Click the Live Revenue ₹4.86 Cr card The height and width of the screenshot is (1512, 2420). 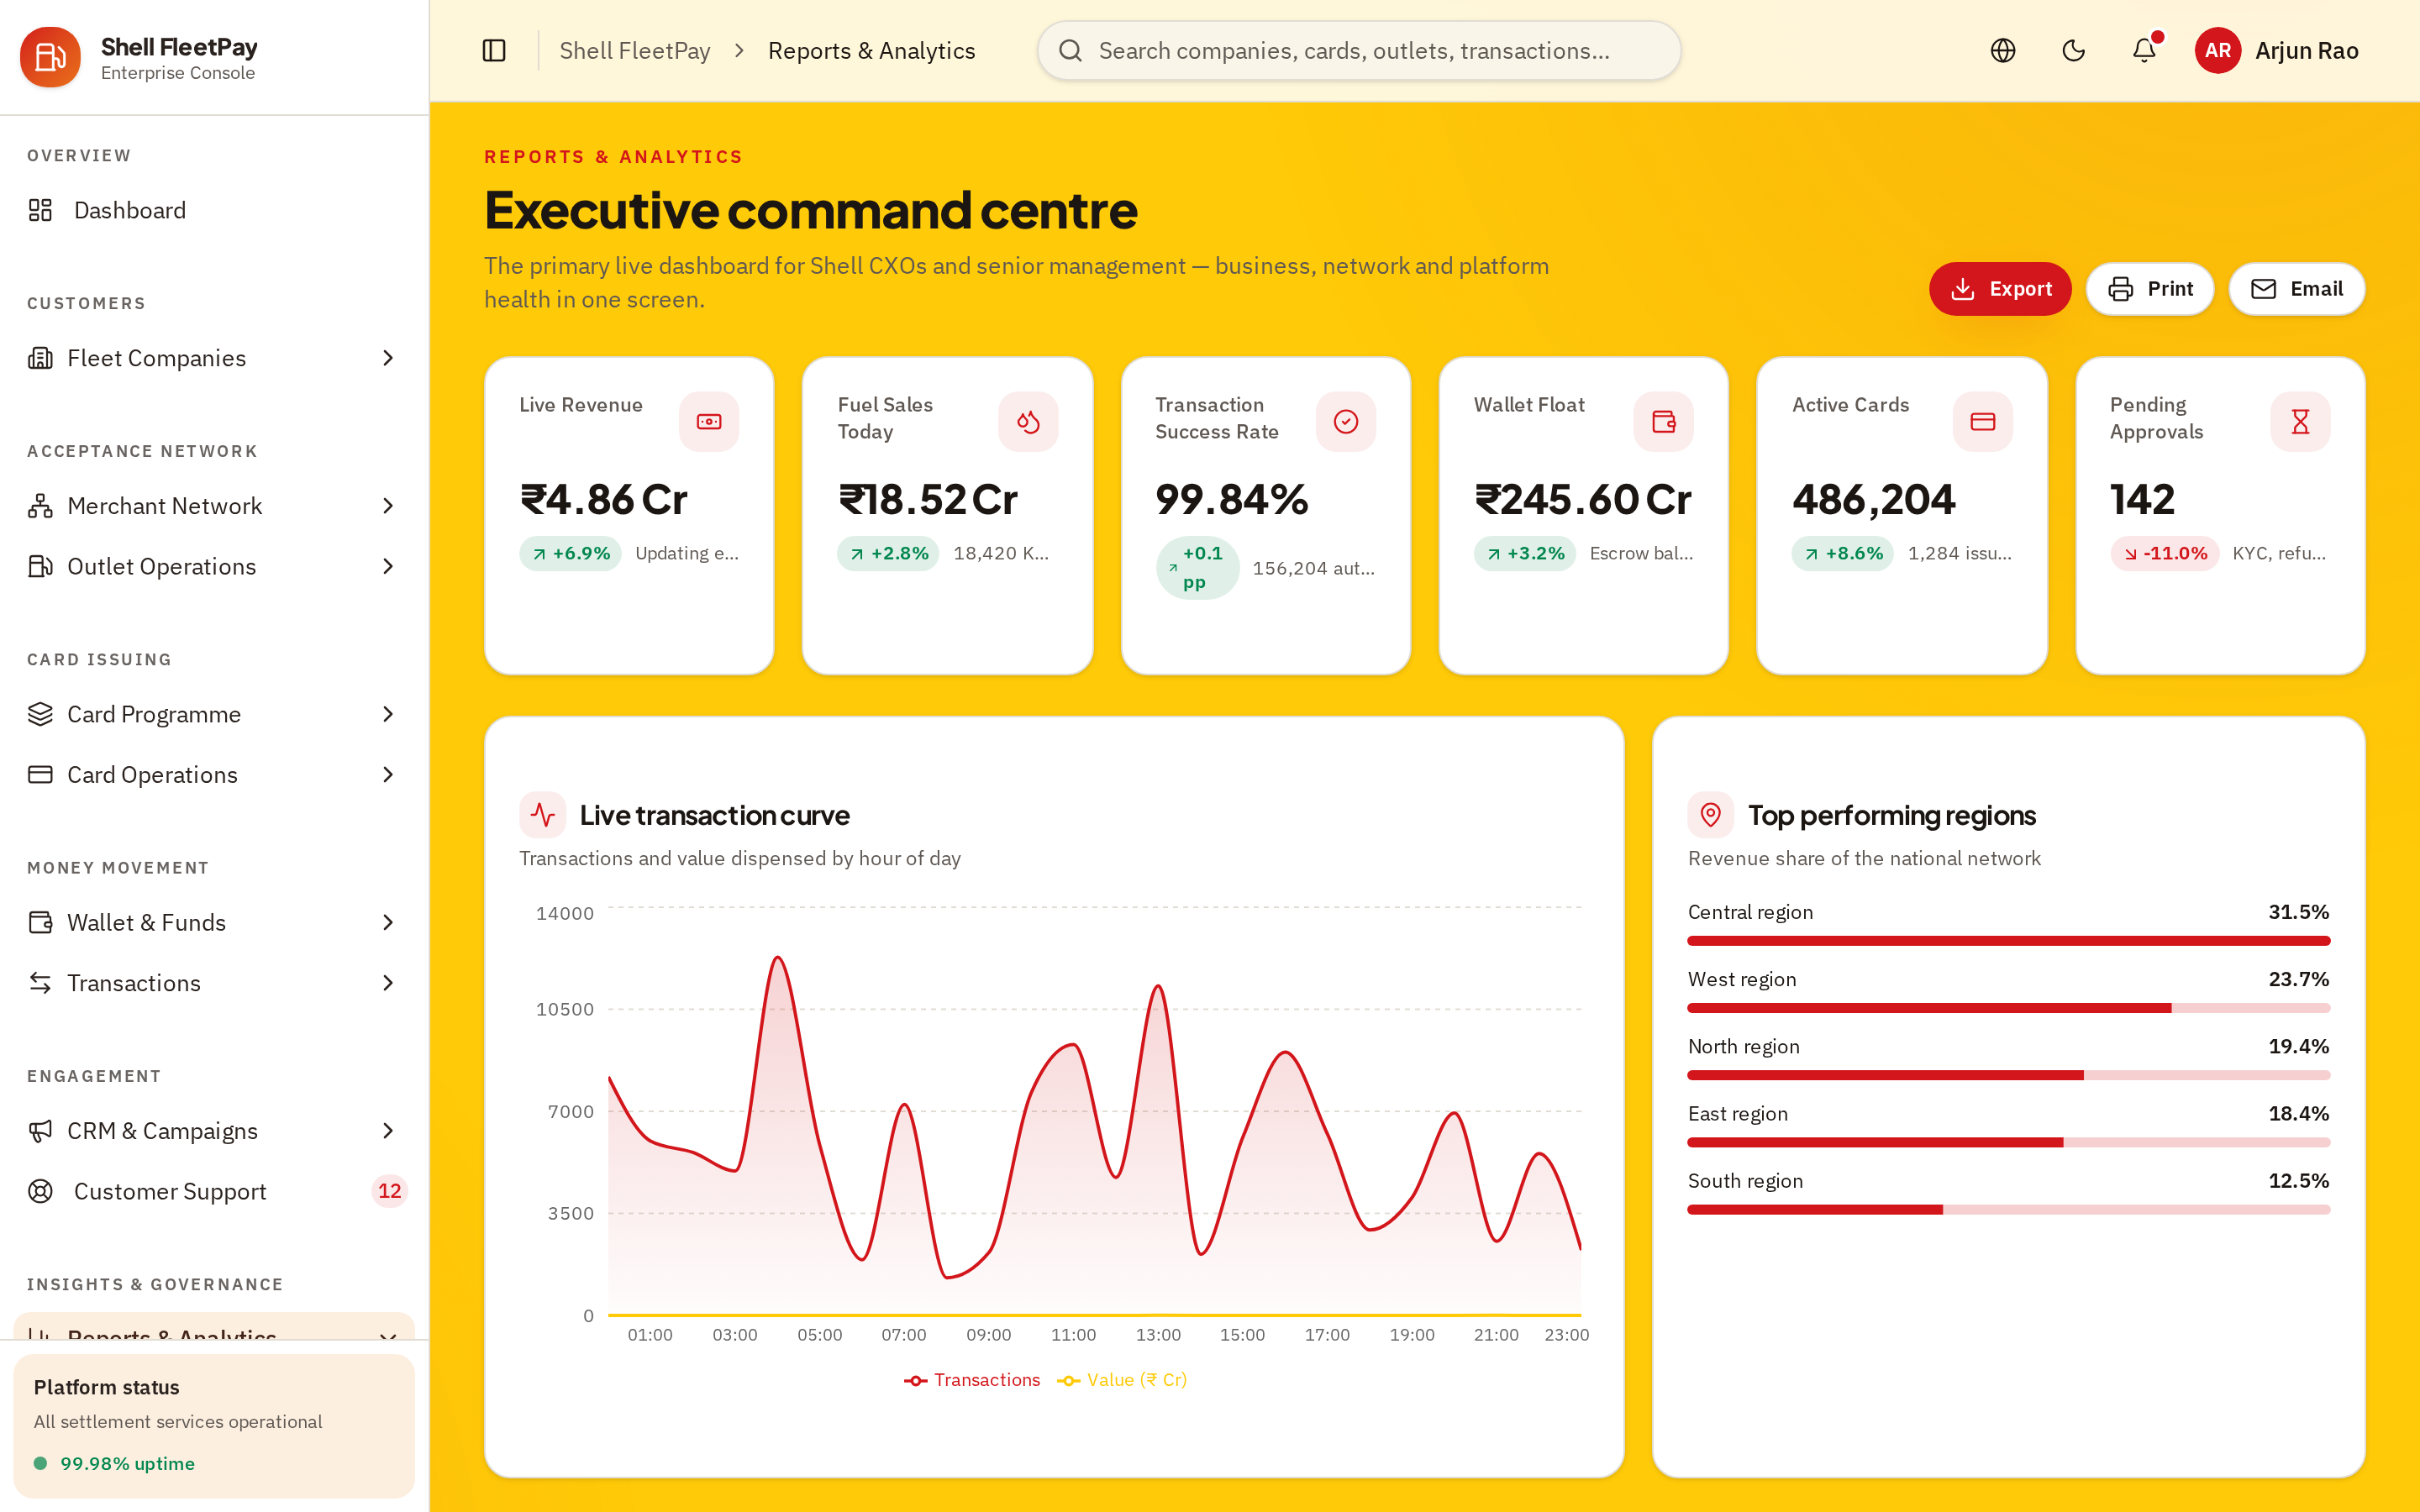click(629, 516)
